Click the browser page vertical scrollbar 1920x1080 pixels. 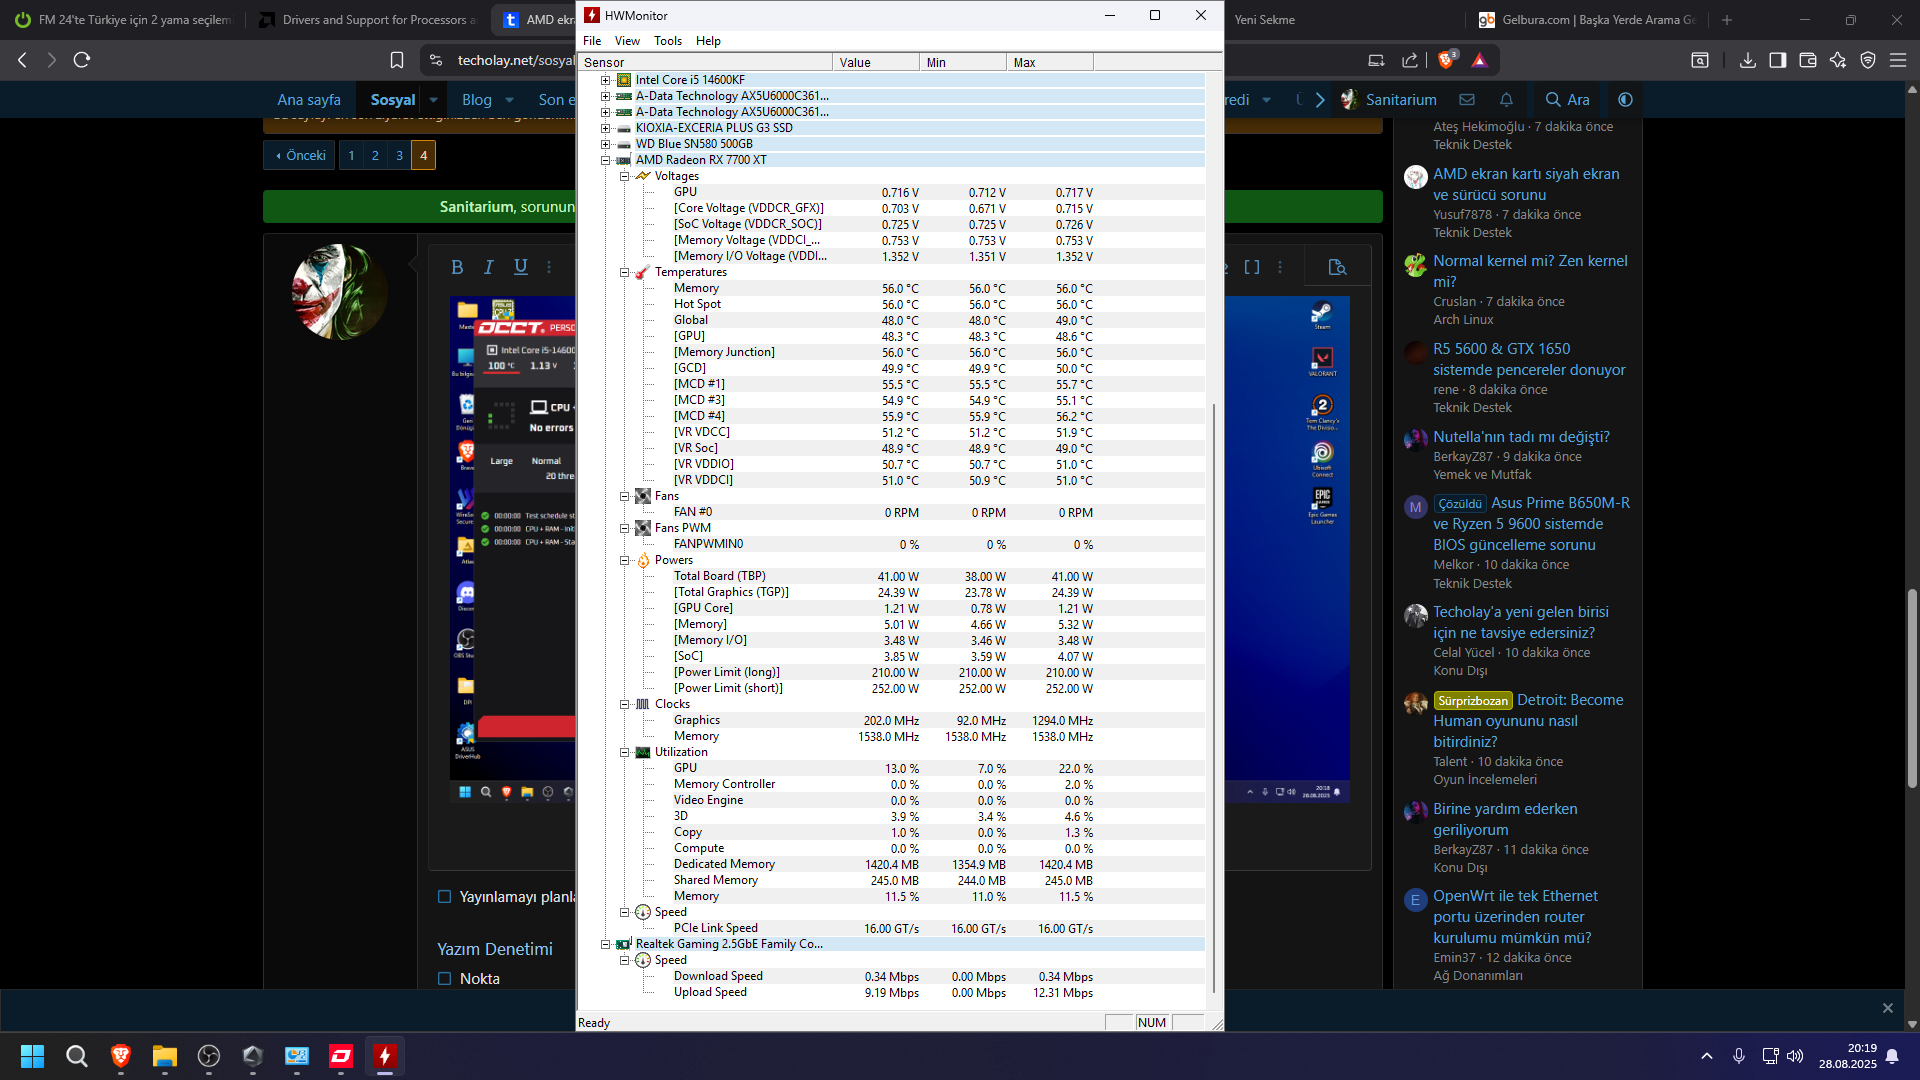[x=1912, y=688]
